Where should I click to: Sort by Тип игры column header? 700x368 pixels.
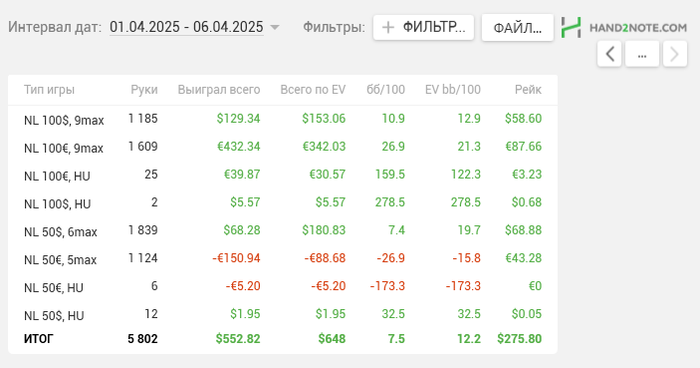[x=49, y=90]
